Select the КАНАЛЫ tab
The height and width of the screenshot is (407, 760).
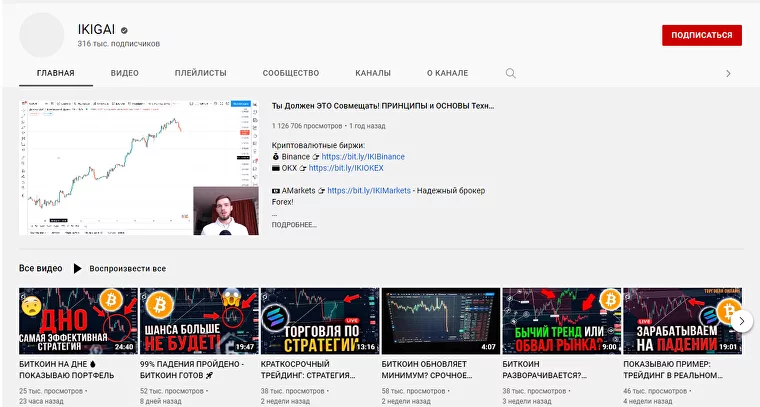(373, 73)
